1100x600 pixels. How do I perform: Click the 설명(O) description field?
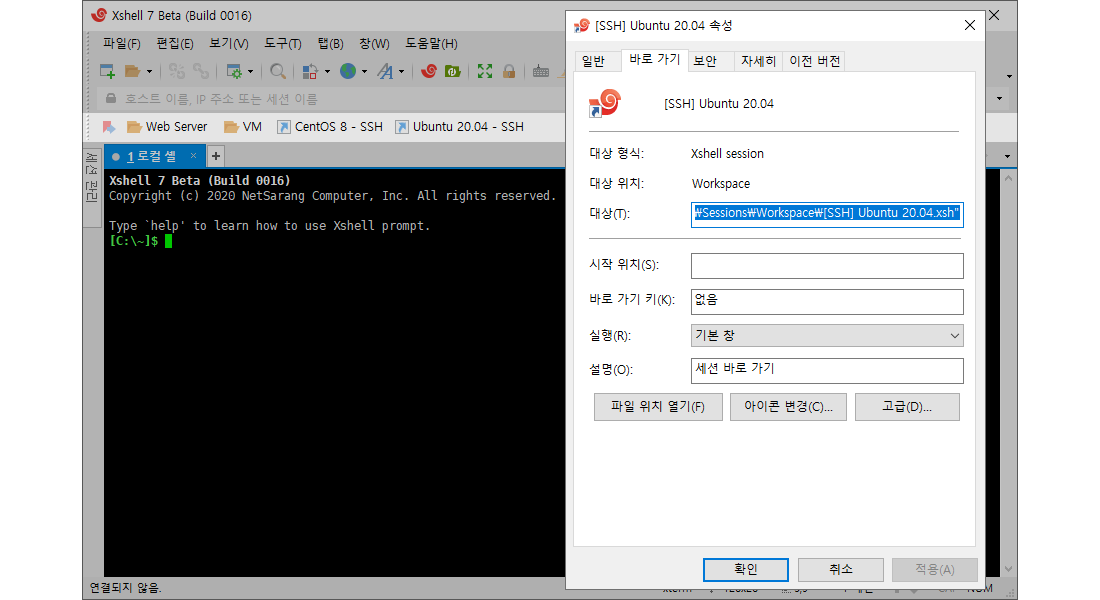(827, 371)
